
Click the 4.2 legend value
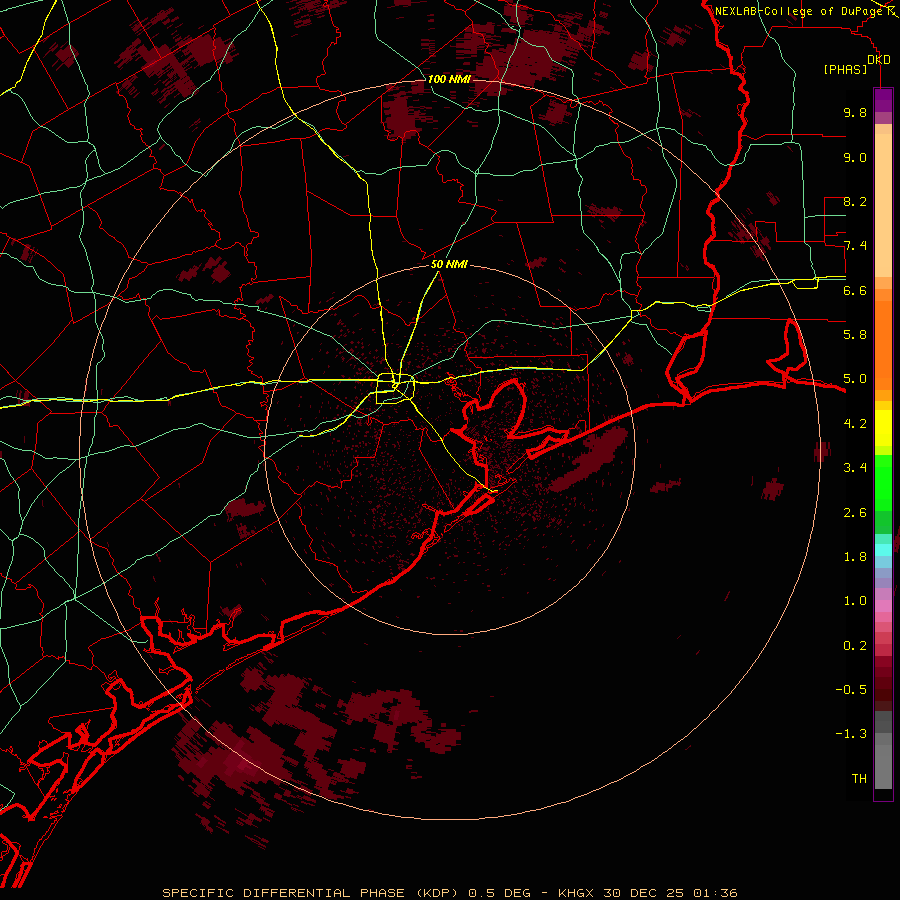coord(855,424)
